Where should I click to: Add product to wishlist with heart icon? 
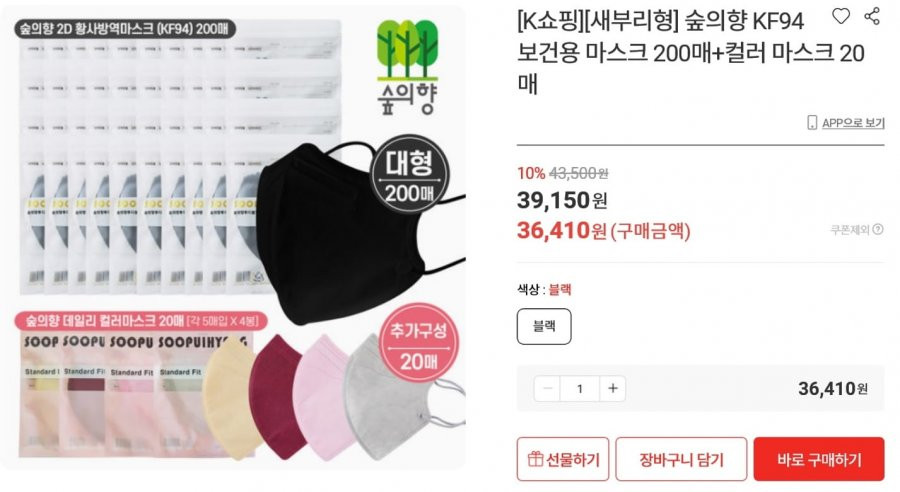[840, 17]
